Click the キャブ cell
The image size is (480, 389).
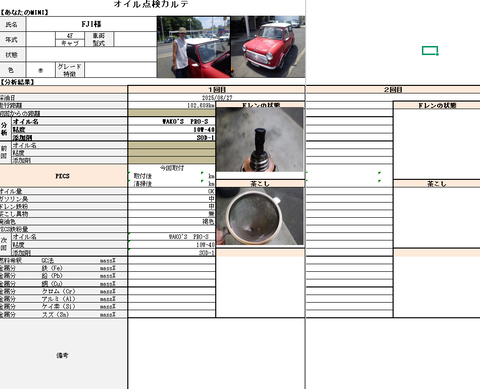tap(70, 43)
